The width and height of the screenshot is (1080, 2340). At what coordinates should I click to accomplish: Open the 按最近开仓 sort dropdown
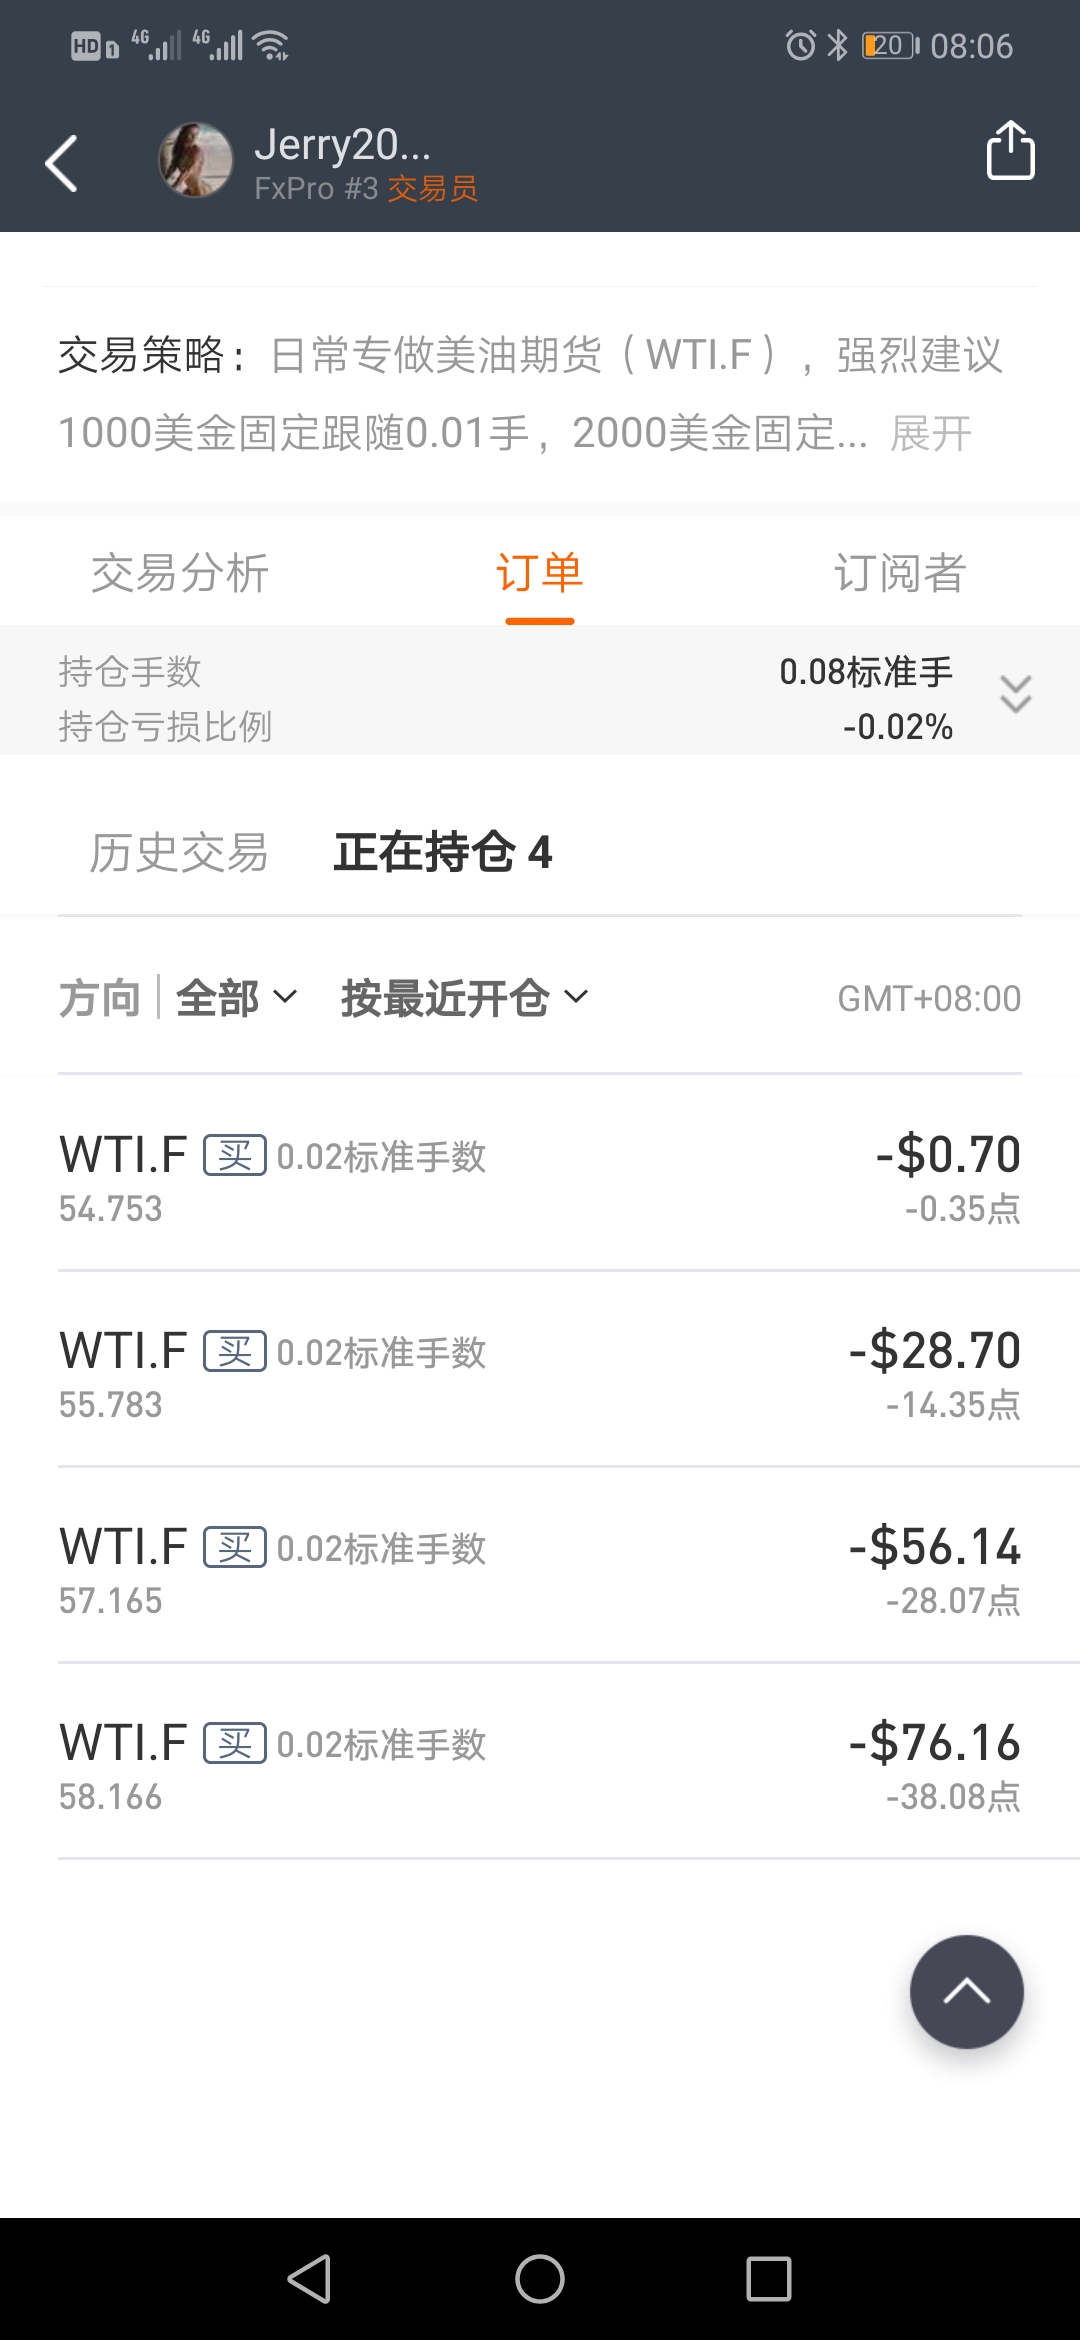point(465,997)
